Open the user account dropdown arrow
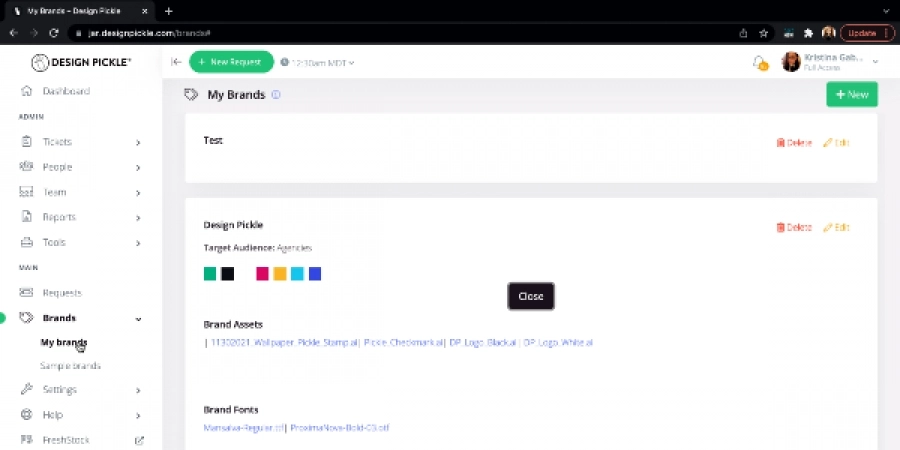Viewport: 900px width, 450px height. [x=875, y=61]
